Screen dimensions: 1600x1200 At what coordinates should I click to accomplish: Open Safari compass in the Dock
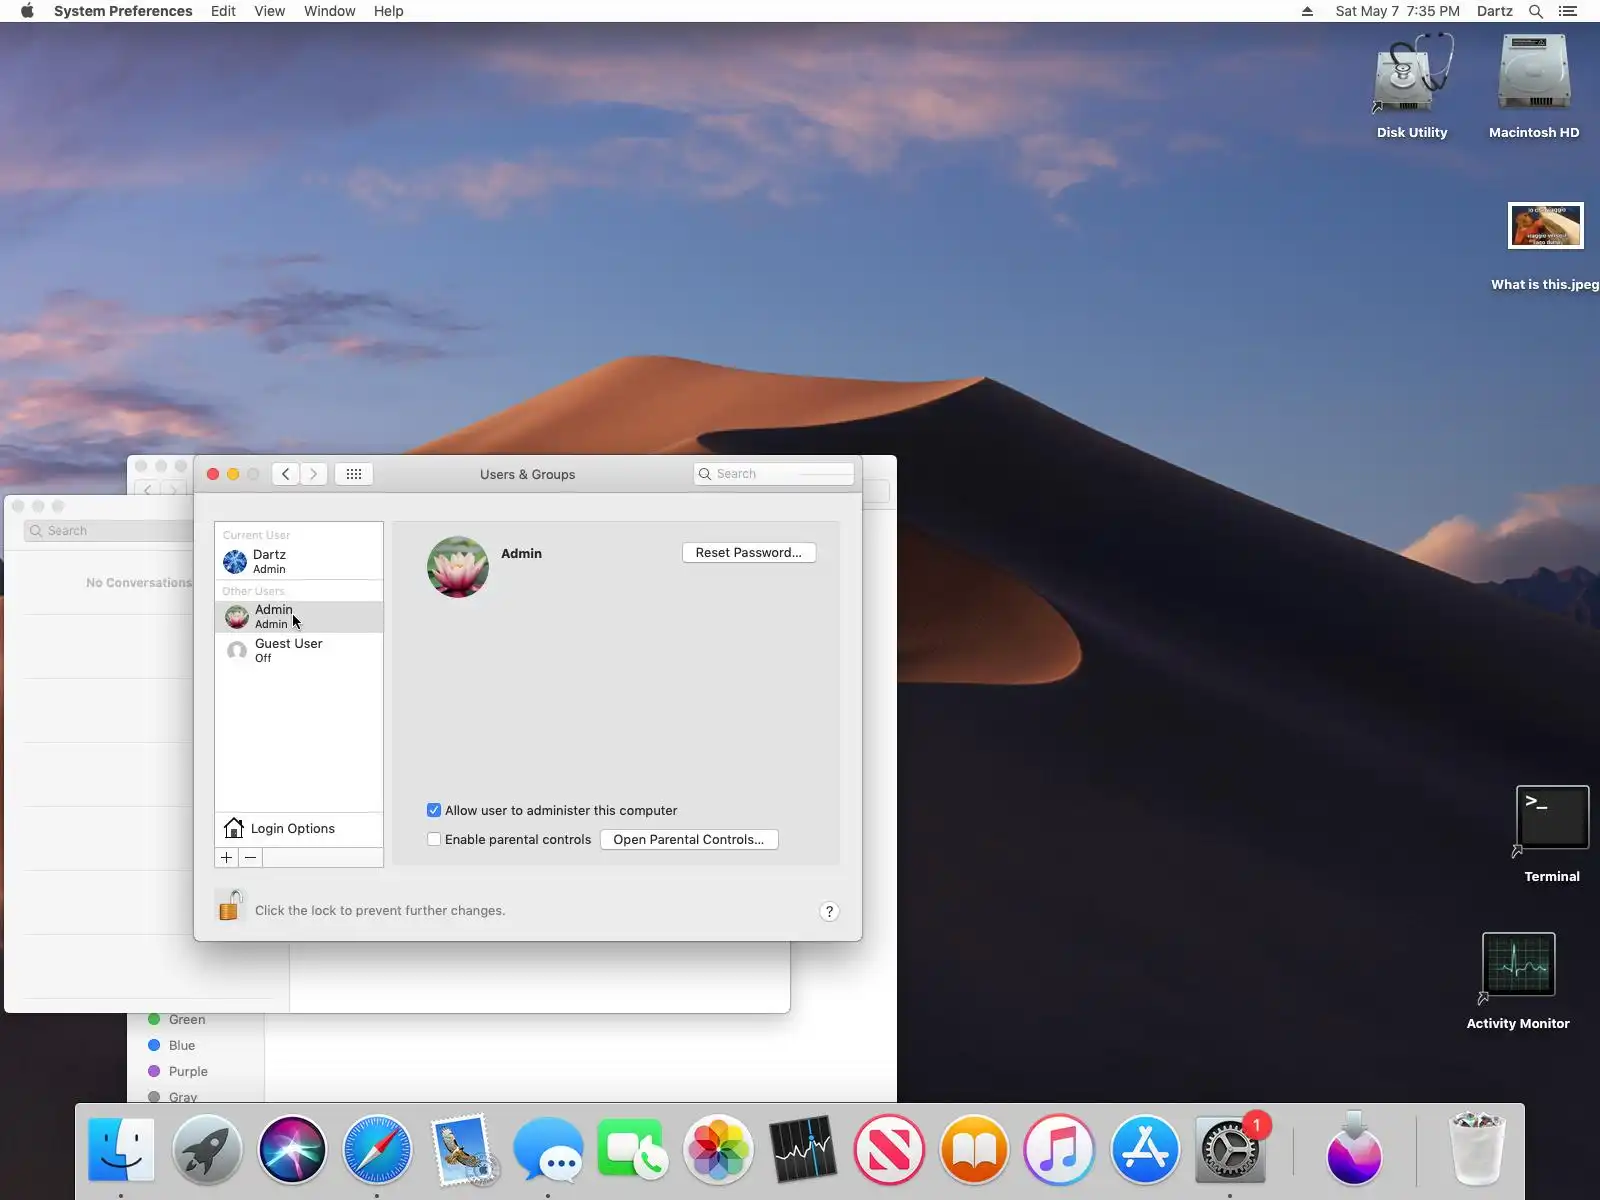pyautogui.click(x=377, y=1150)
